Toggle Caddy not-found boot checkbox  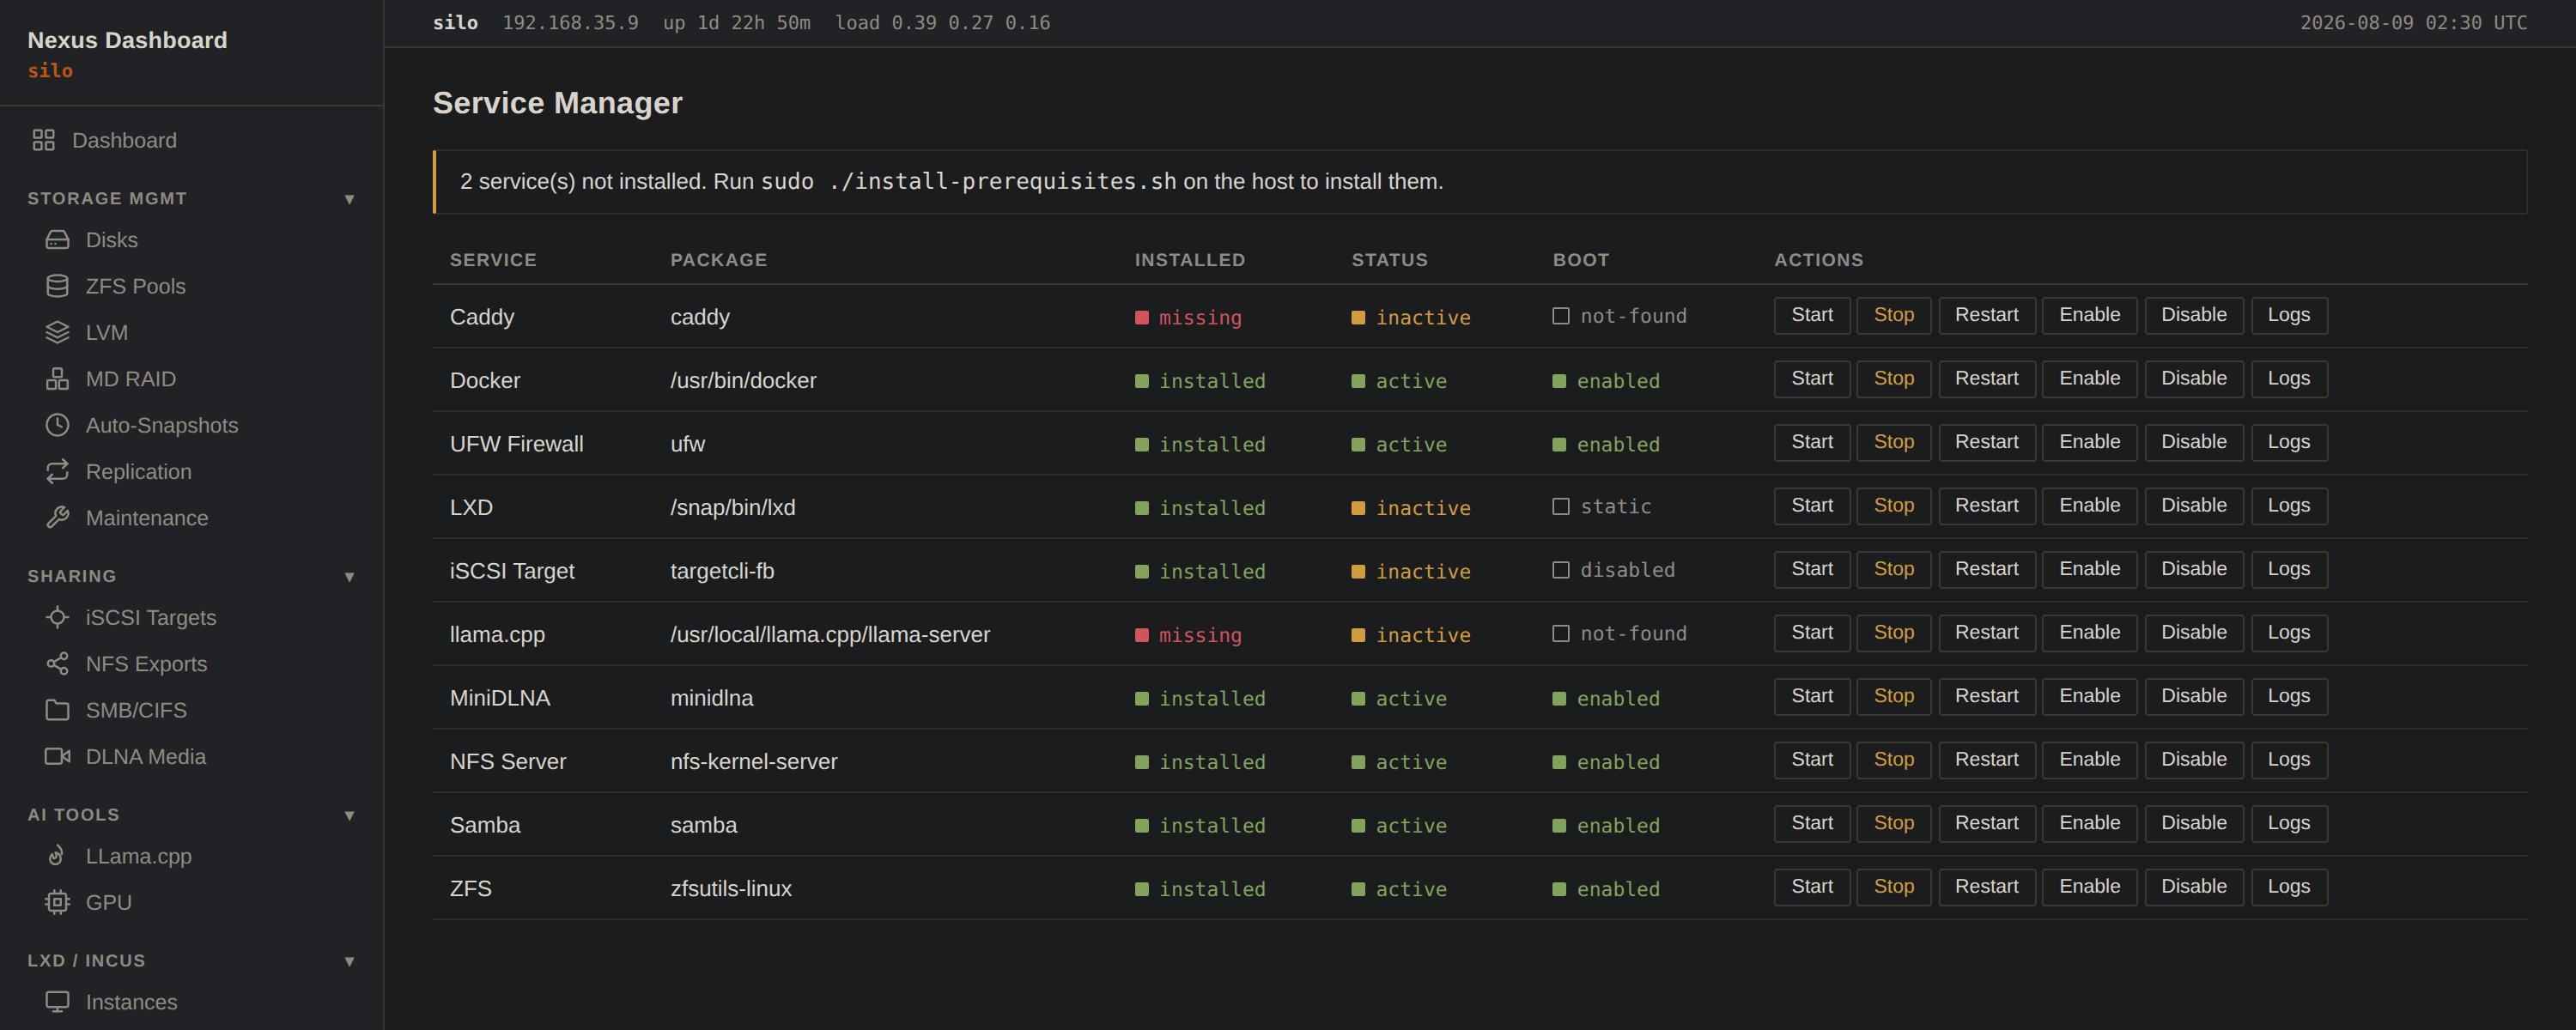(x=1560, y=316)
